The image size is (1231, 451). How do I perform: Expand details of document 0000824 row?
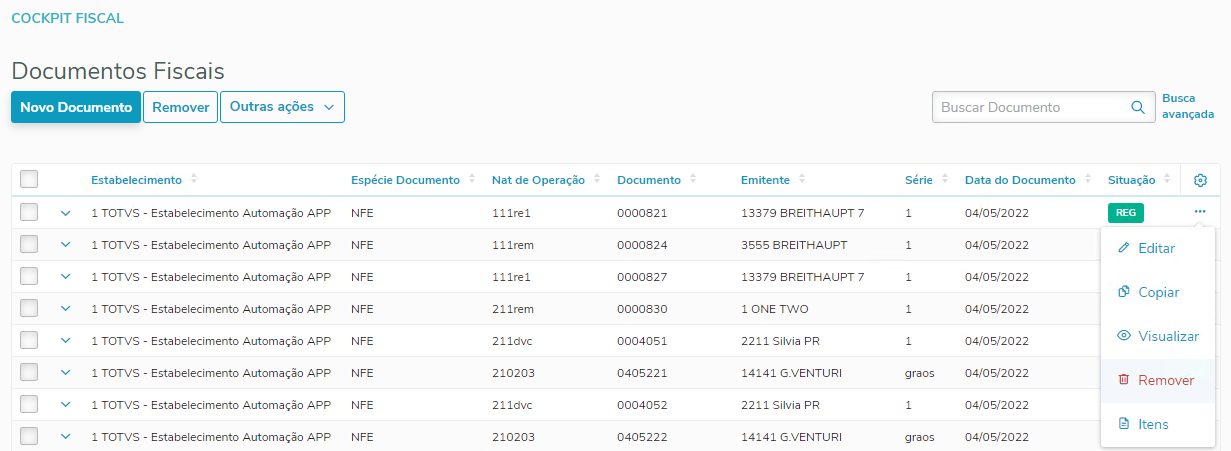coord(66,245)
